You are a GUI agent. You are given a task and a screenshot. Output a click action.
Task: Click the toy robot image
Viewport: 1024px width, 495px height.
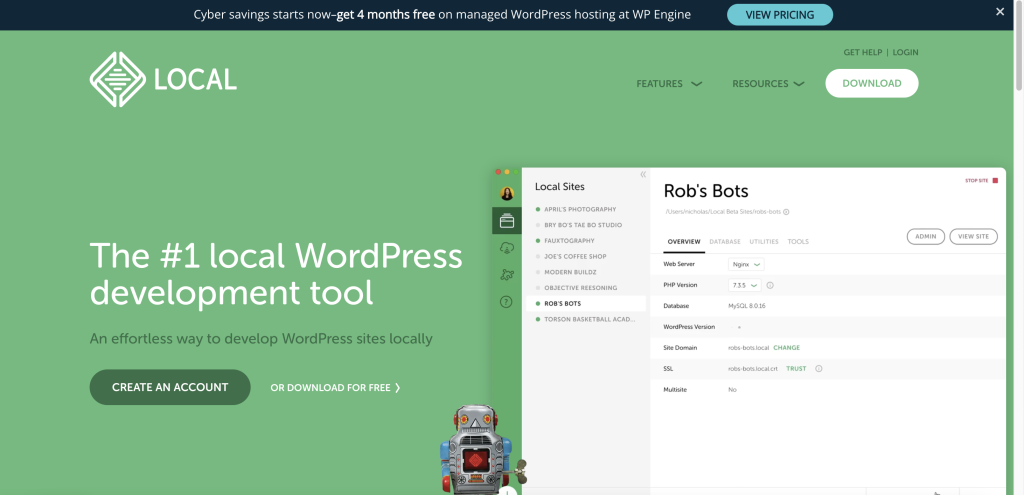click(482, 449)
